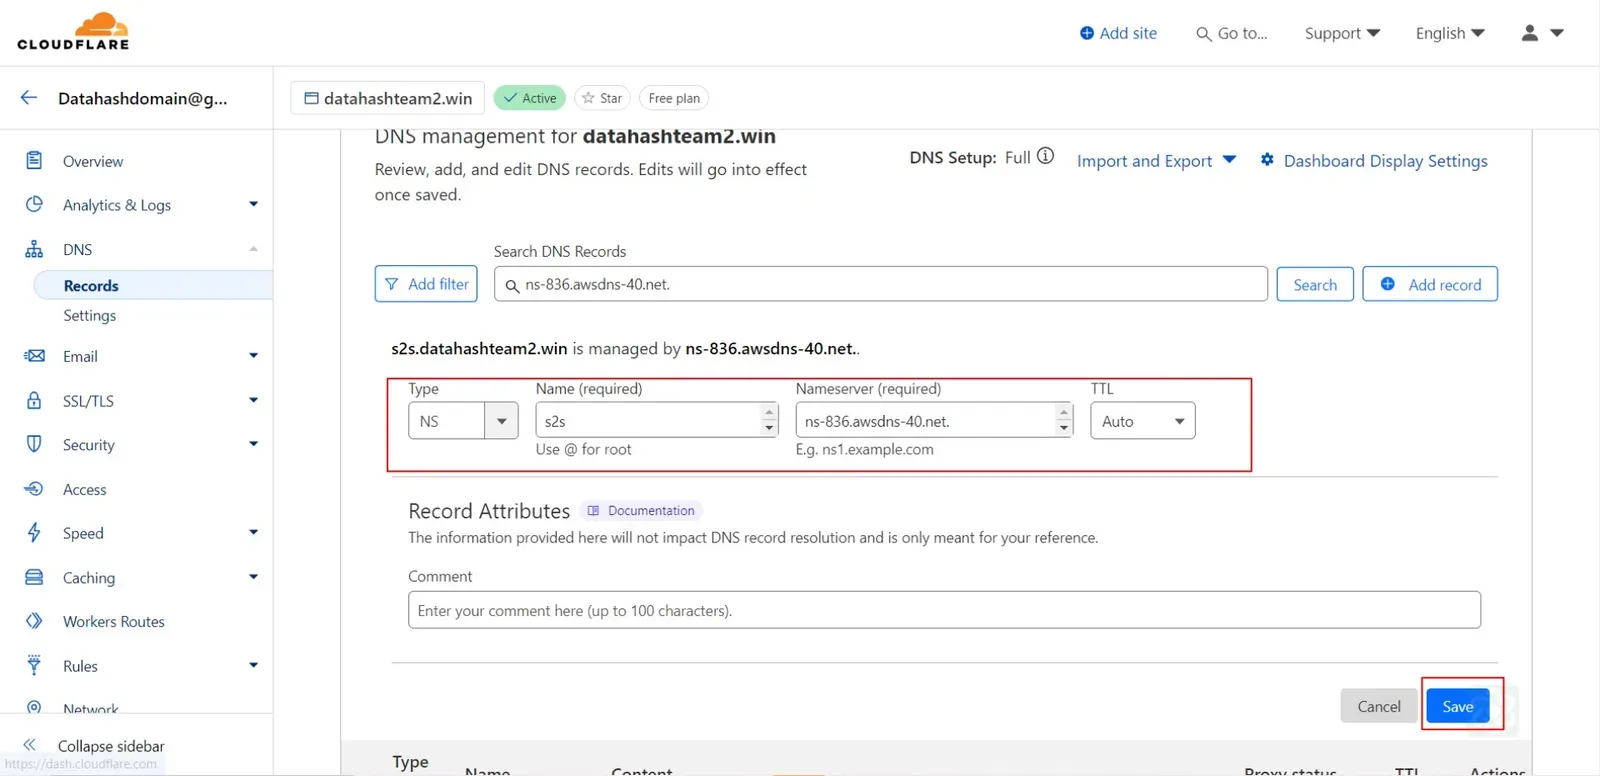Click the back arrow beside account name
Viewport: 1600px width, 776px height.
coord(29,98)
